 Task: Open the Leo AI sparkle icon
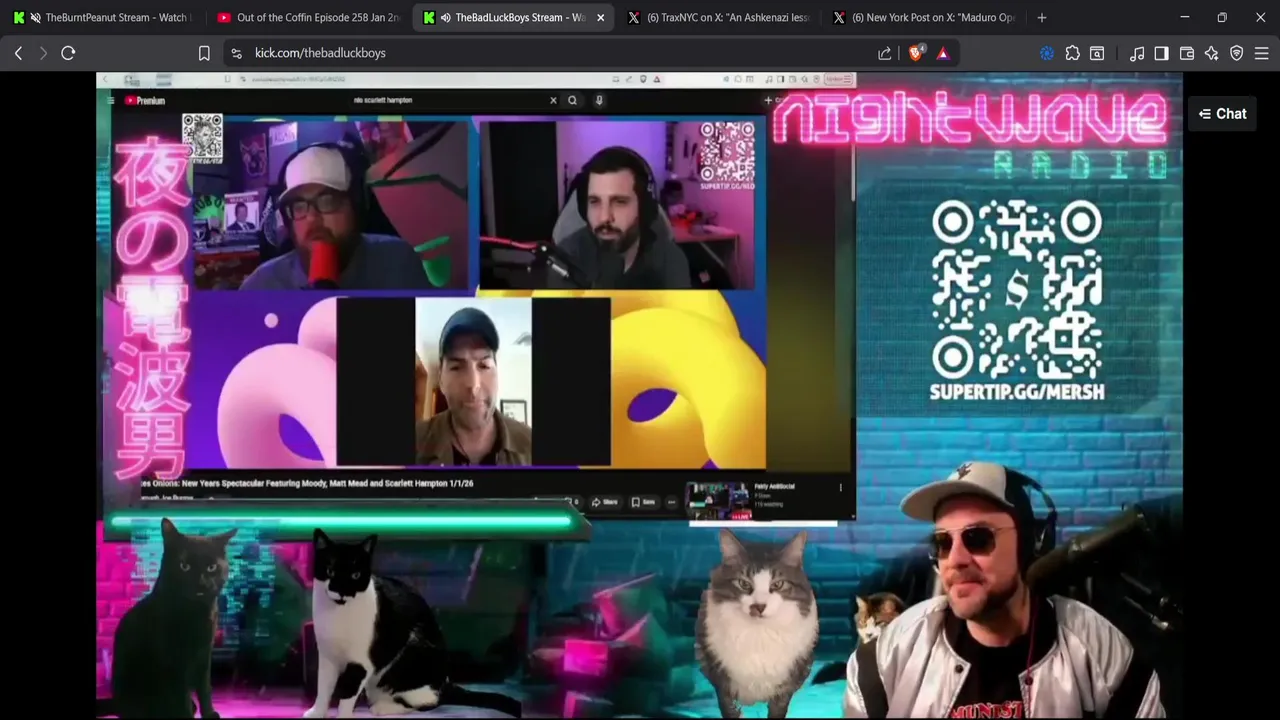[x=1212, y=53]
